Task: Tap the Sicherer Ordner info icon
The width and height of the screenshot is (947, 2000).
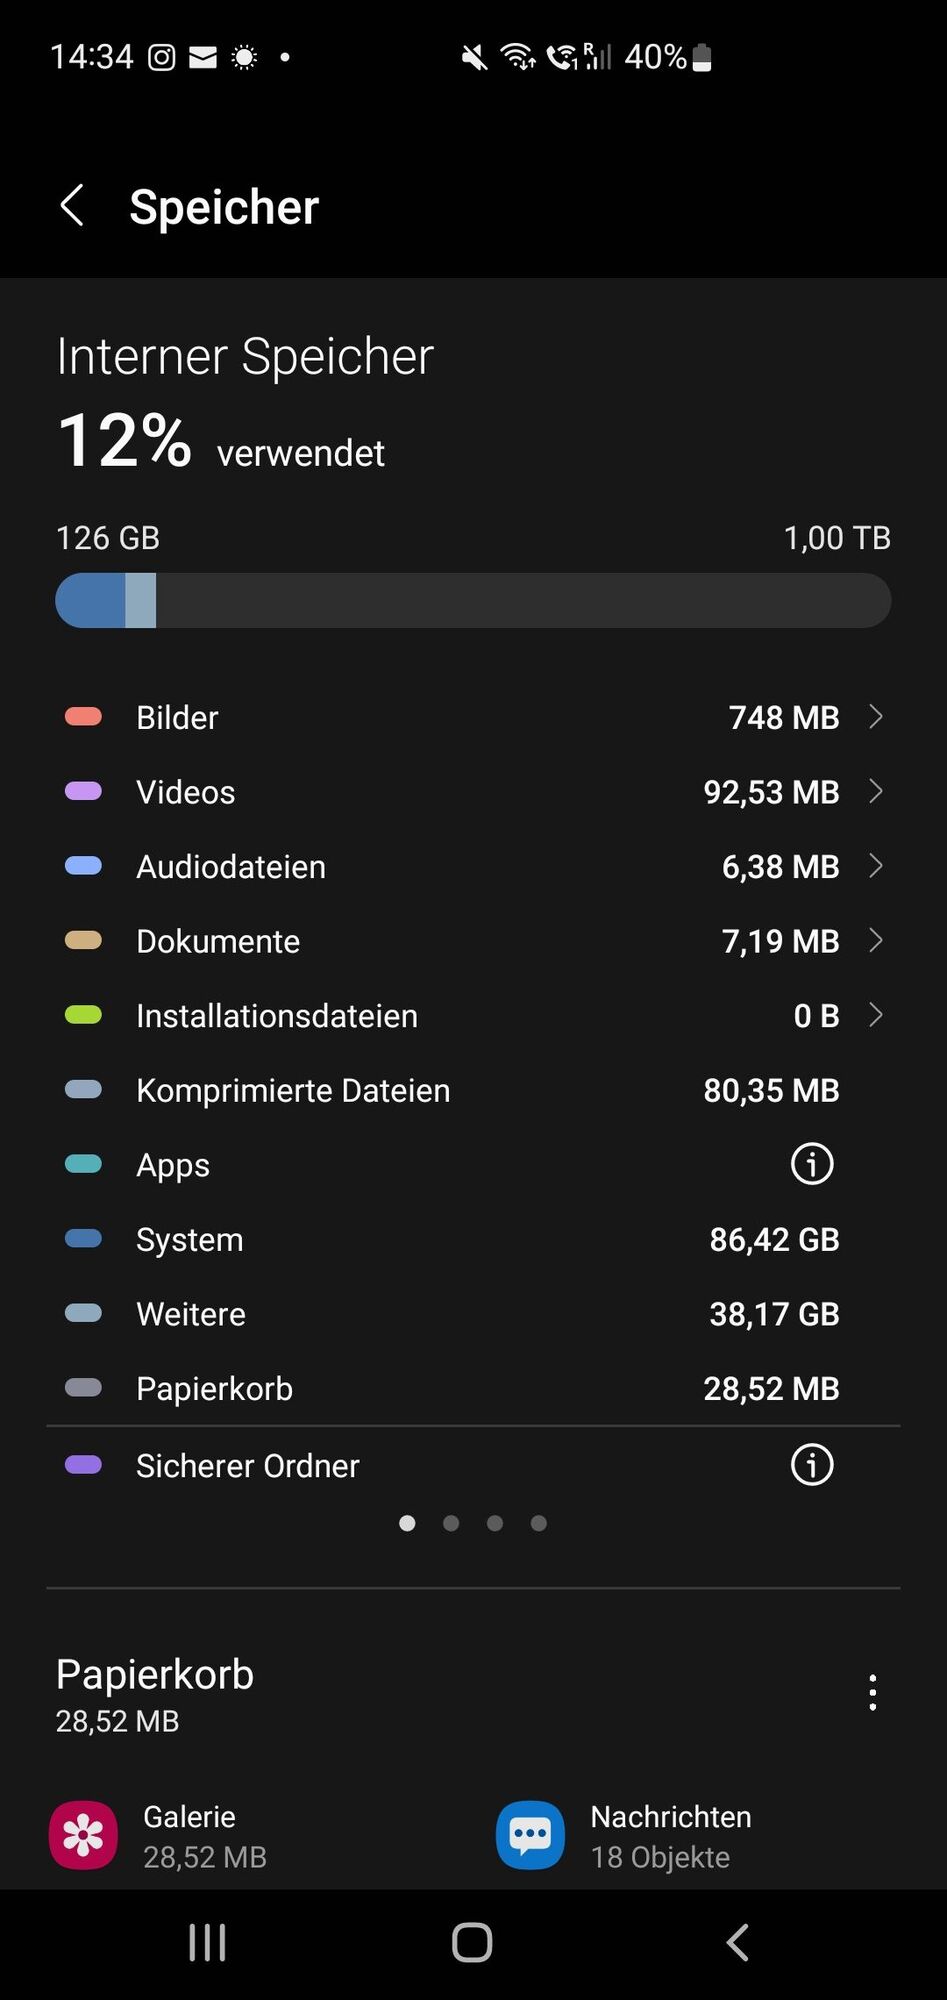Action: [x=811, y=1465]
